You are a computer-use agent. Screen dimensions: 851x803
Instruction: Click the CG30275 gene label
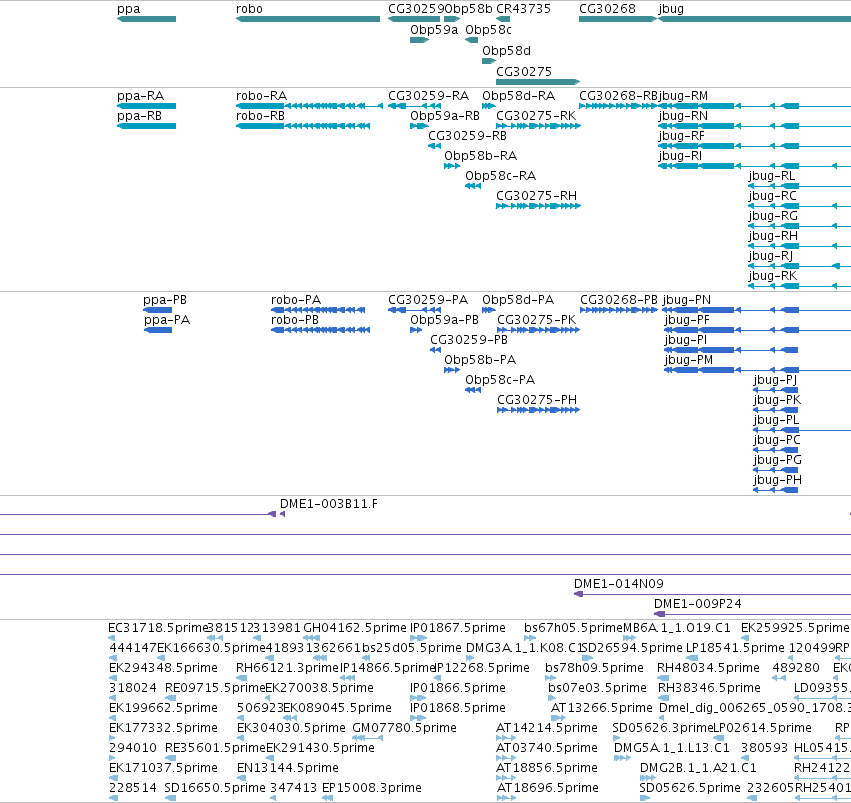pos(524,72)
